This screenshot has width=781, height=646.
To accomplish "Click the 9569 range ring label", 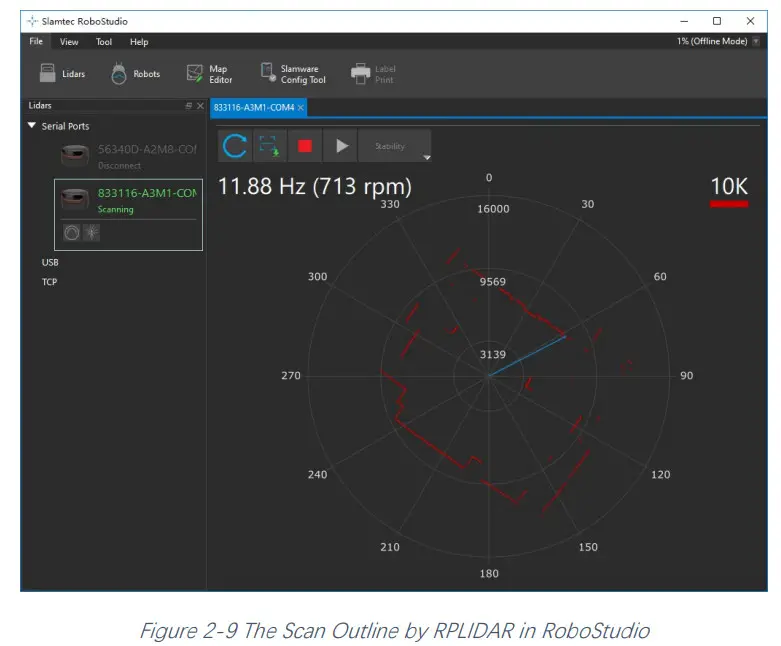I will (493, 282).
